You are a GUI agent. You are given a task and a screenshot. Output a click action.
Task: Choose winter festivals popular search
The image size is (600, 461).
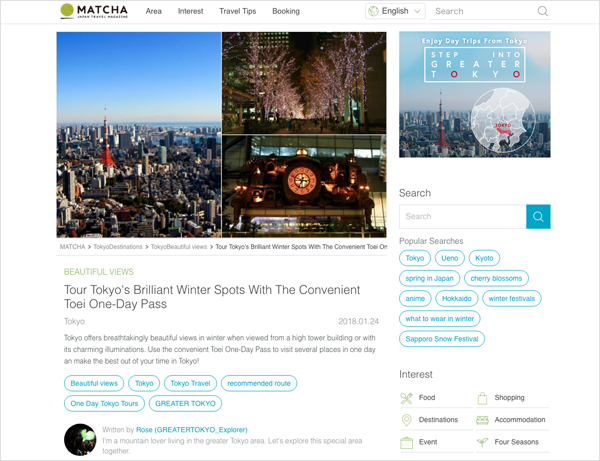pos(512,299)
